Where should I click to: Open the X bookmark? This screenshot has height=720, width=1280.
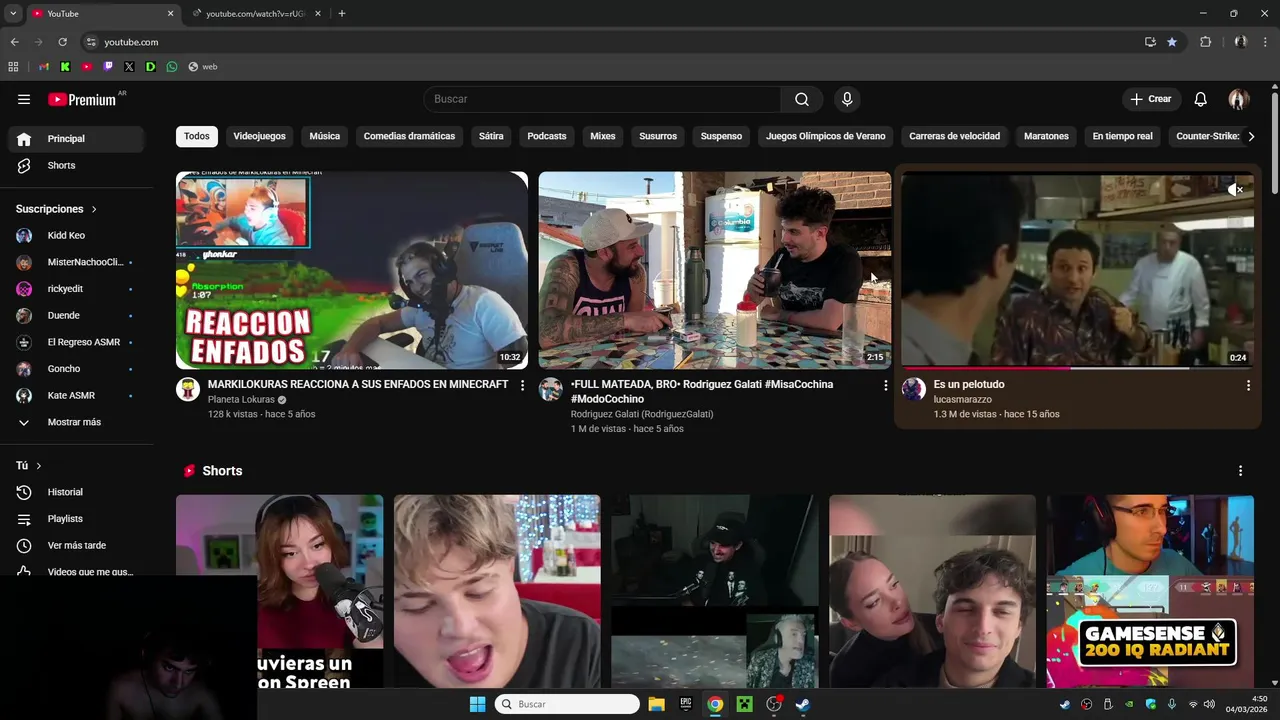(x=129, y=67)
